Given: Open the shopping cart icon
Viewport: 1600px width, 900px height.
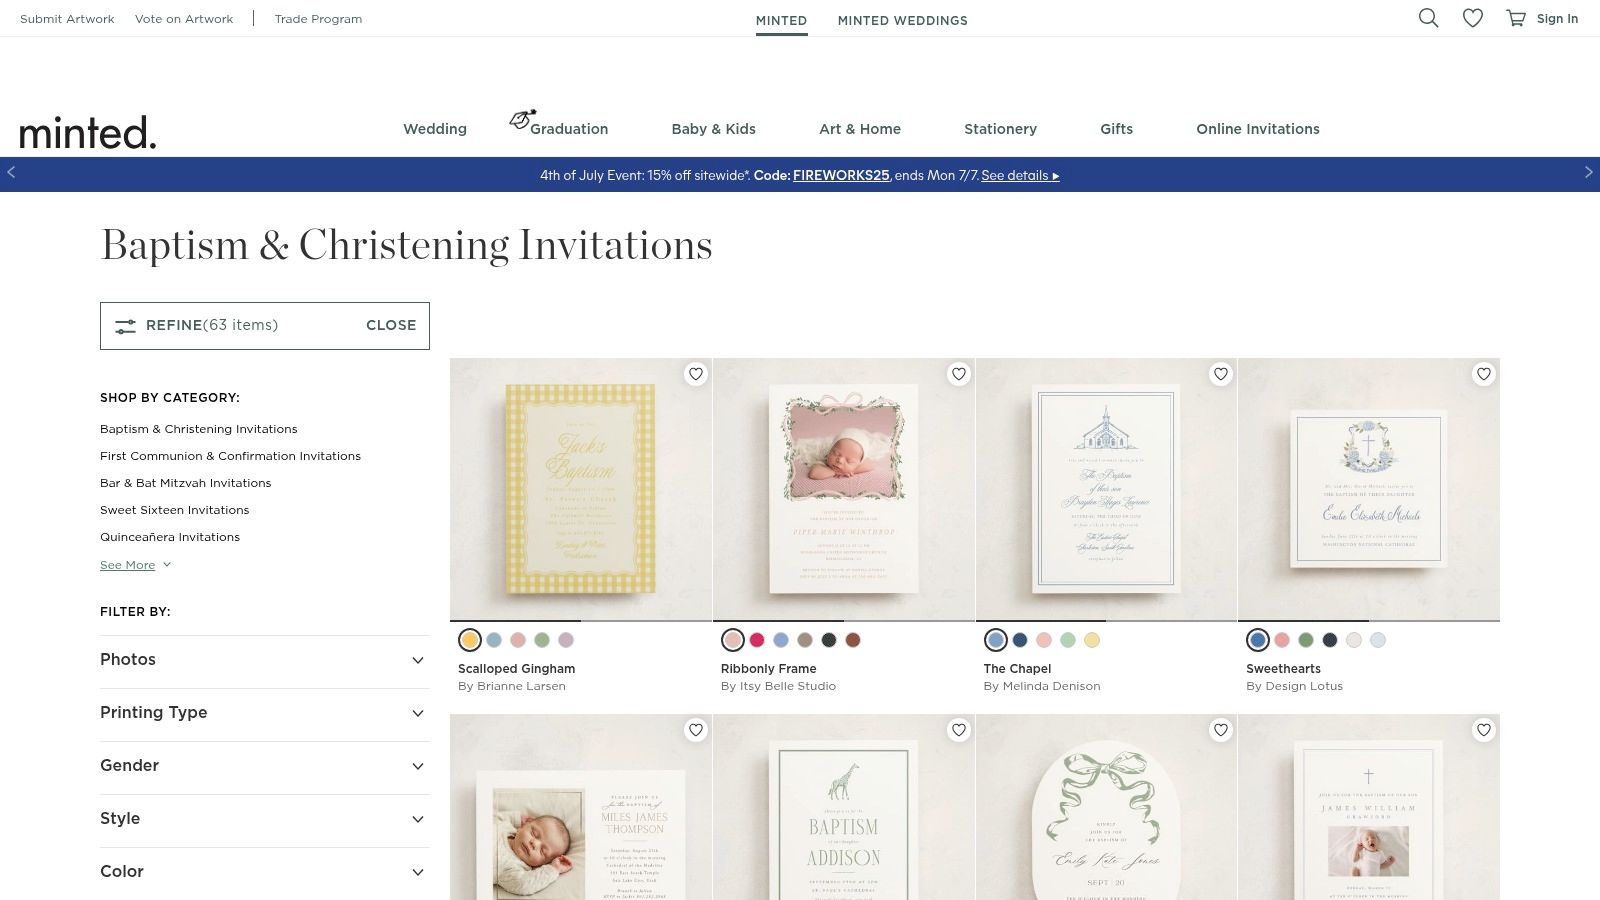Looking at the screenshot, I should pos(1516,18).
